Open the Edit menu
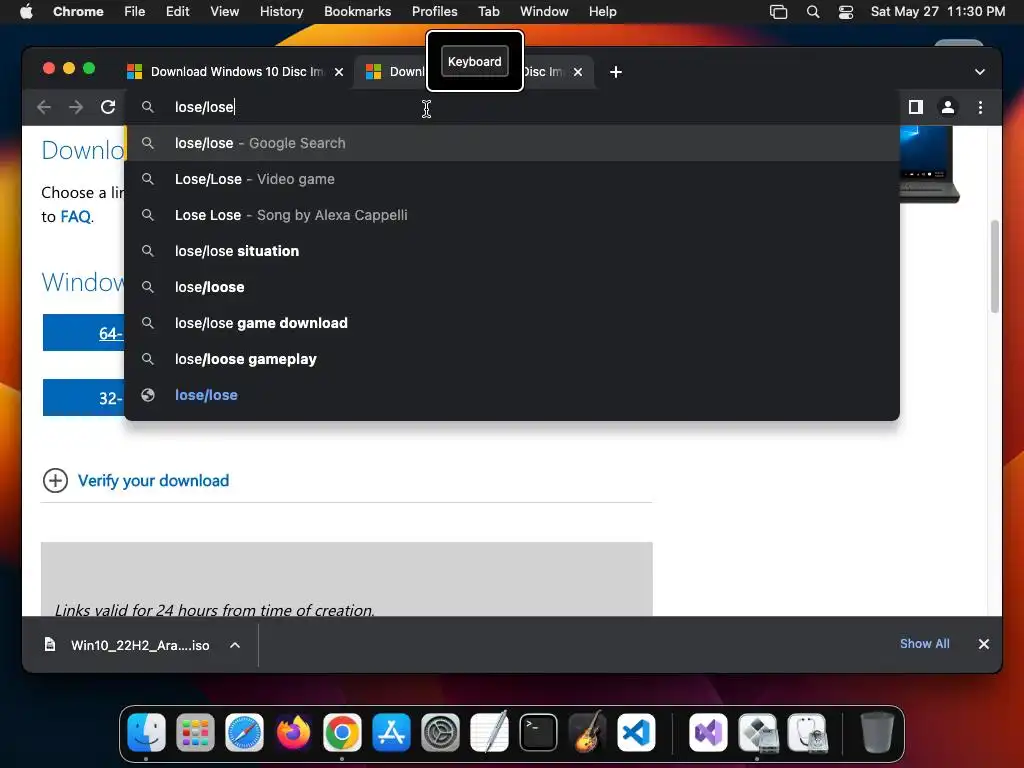The height and width of the screenshot is (768, 1024). [178, 12]
